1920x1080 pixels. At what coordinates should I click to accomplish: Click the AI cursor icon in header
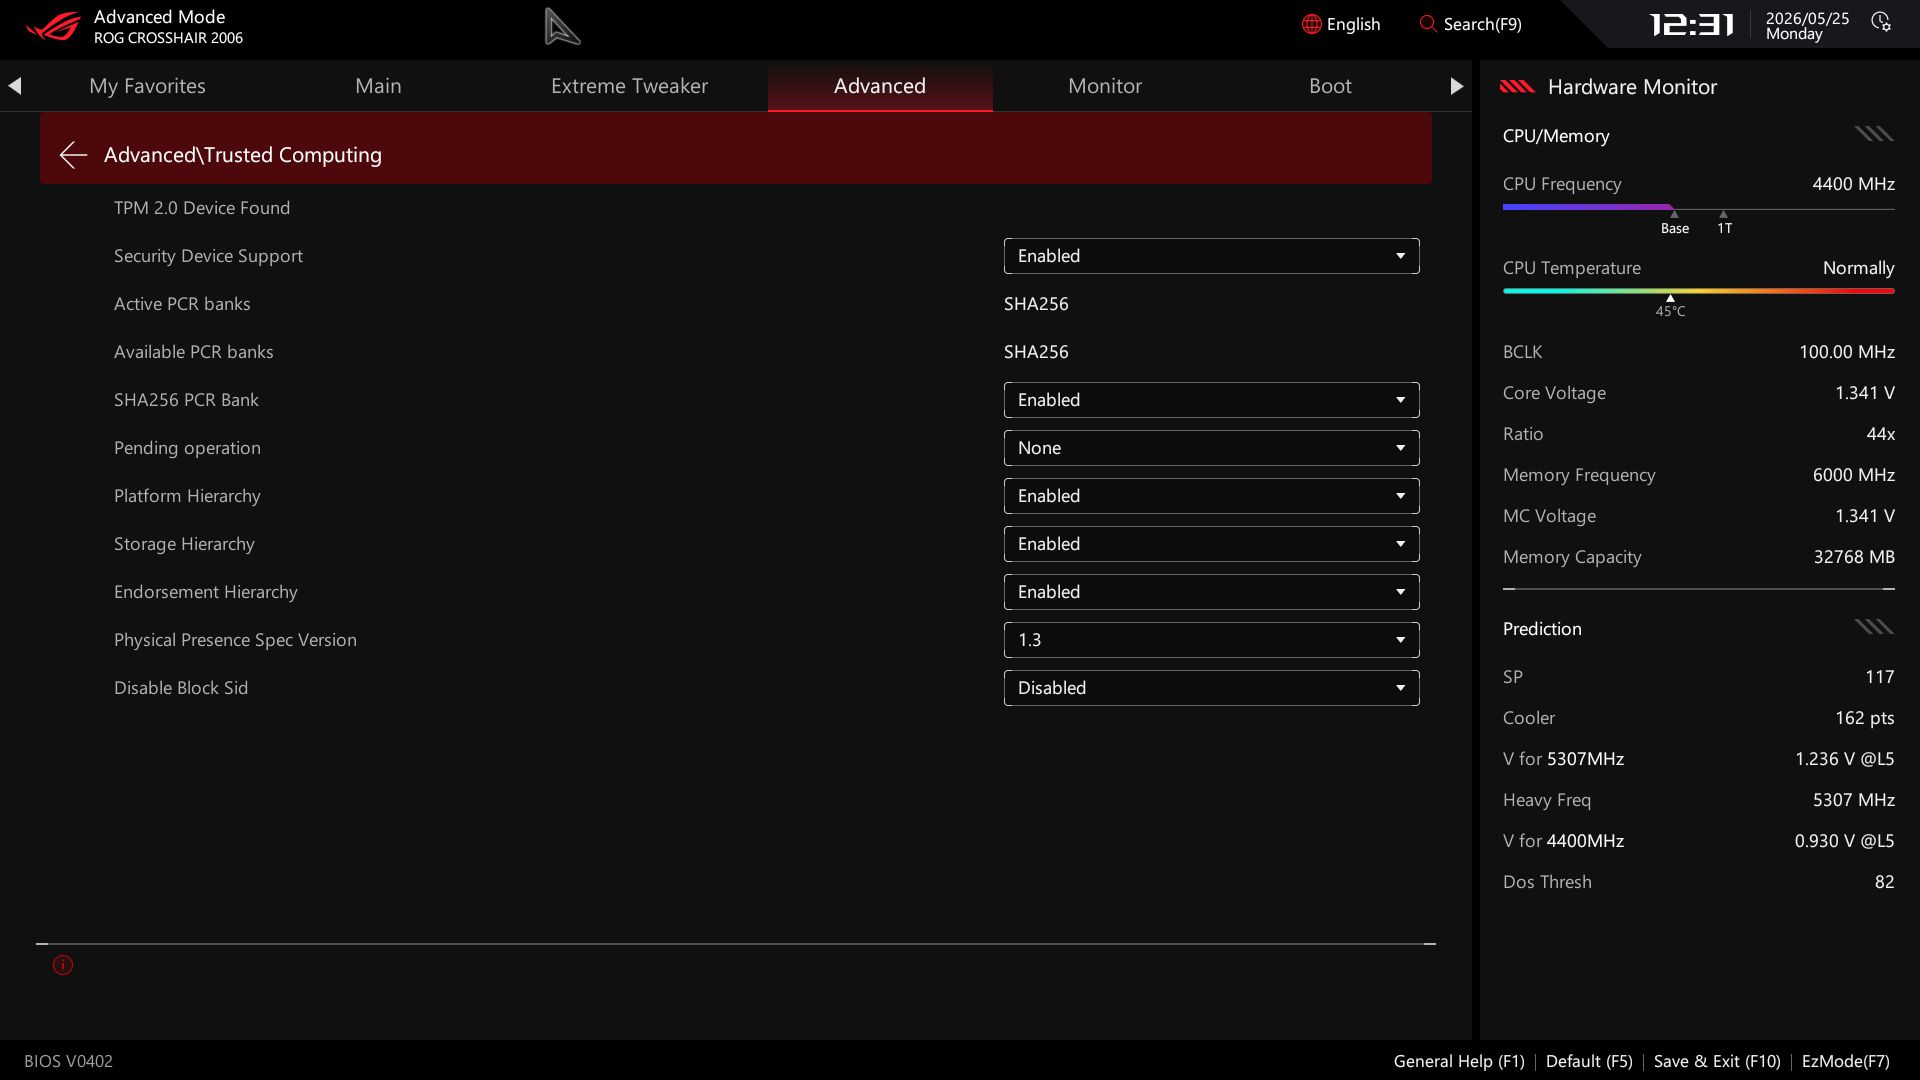click(x=562, y=26)
